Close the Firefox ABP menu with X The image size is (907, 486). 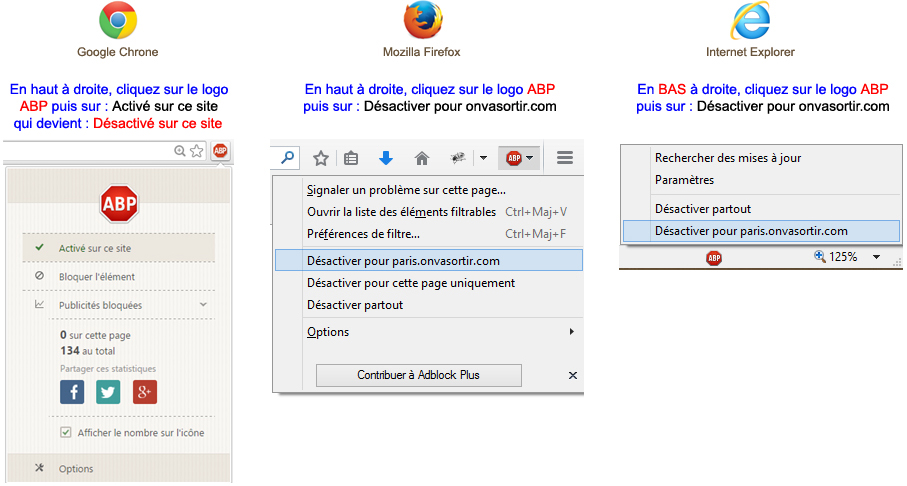coord(573,375)
